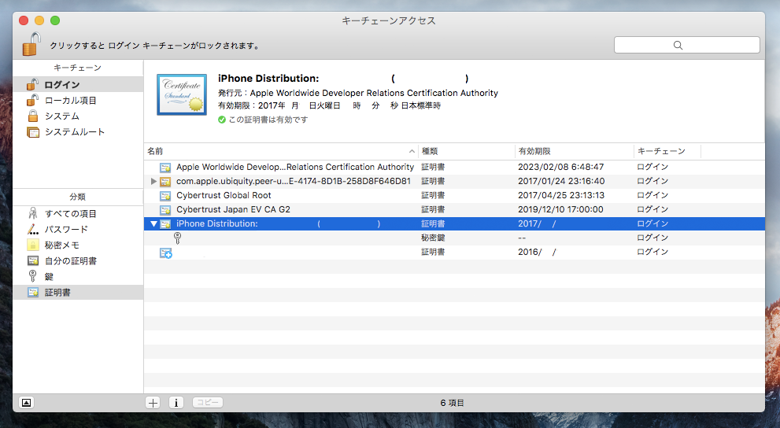This screenshot has width=780, height=428.
Task: Click the すべての項目 category icon
Action: (x=33, y=214)
